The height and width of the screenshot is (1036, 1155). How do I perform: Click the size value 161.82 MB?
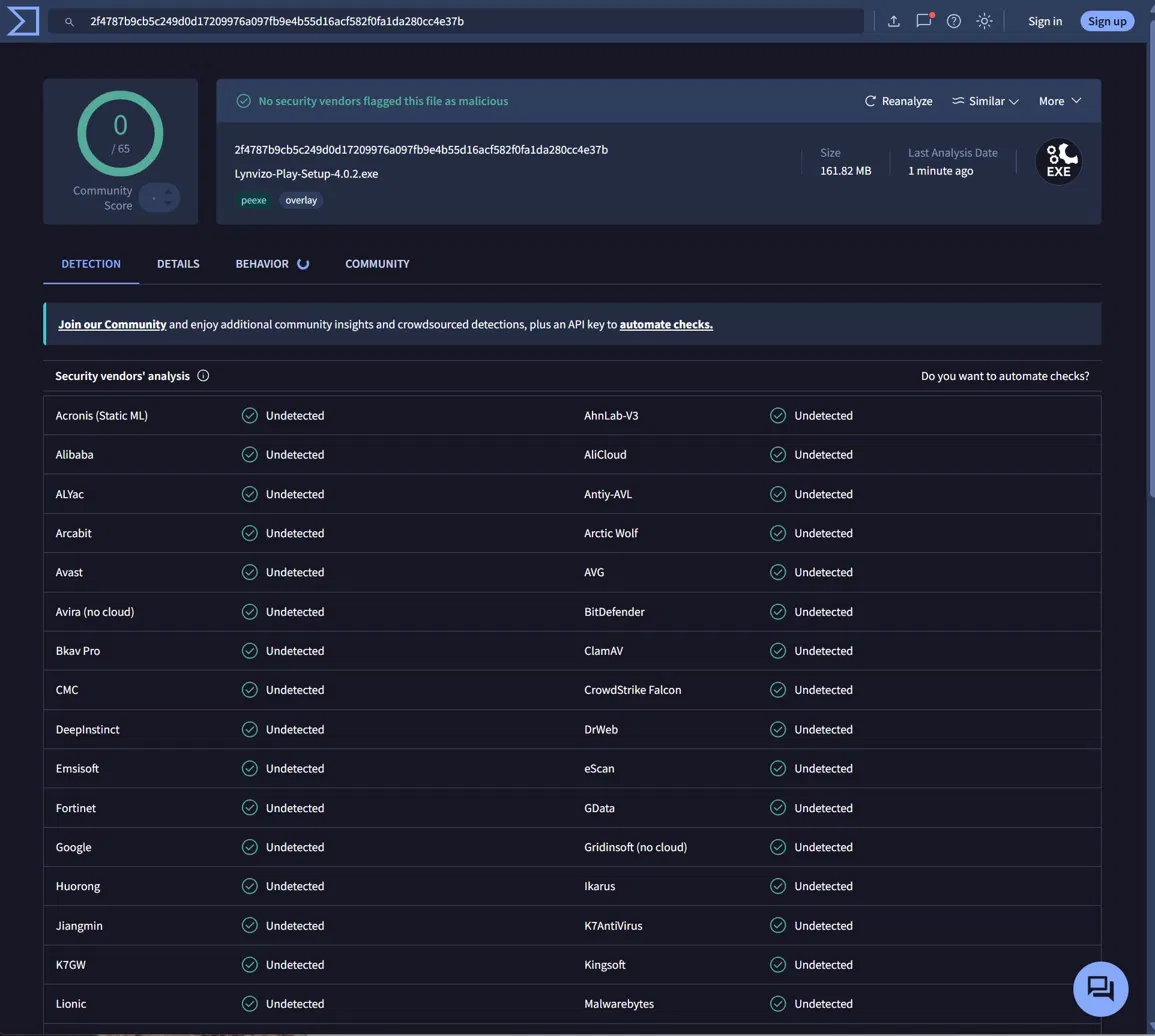846,171
